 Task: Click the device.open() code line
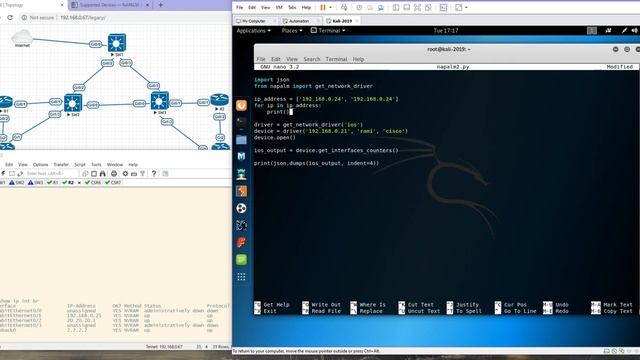[x=275, y=138]
